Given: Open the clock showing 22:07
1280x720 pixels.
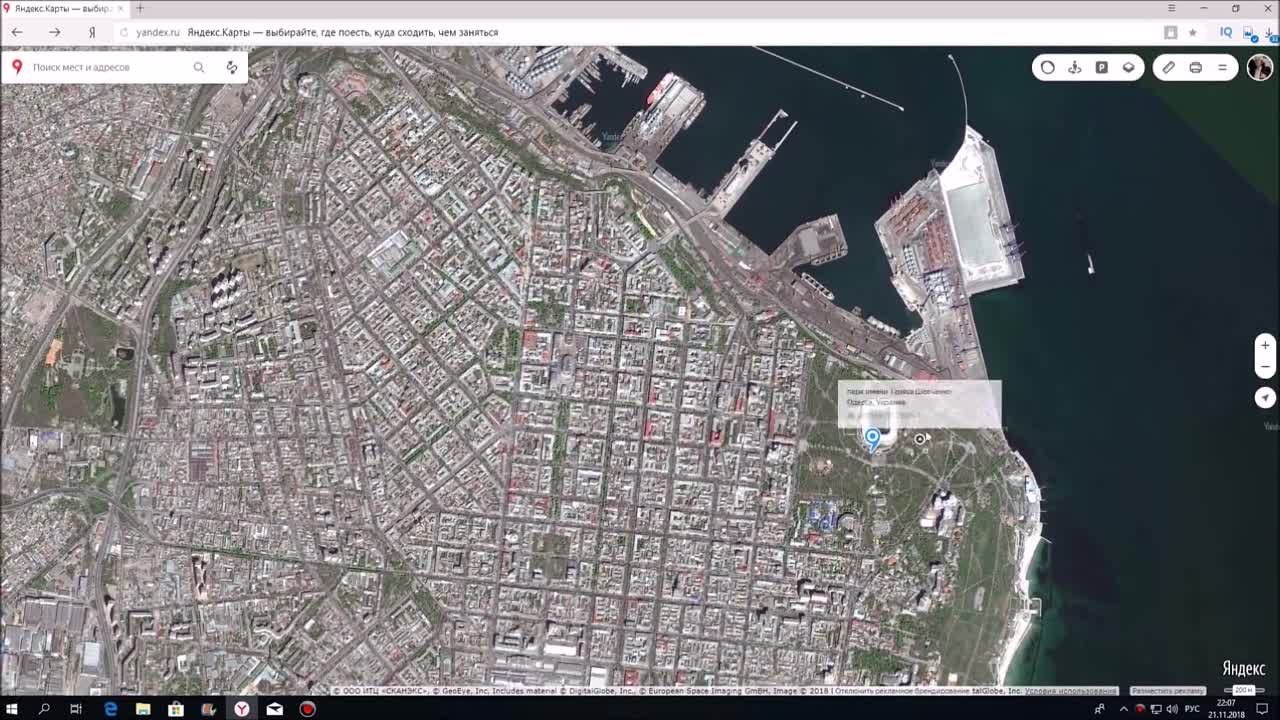Looking at the screenshot, I should pos(1226,709).
